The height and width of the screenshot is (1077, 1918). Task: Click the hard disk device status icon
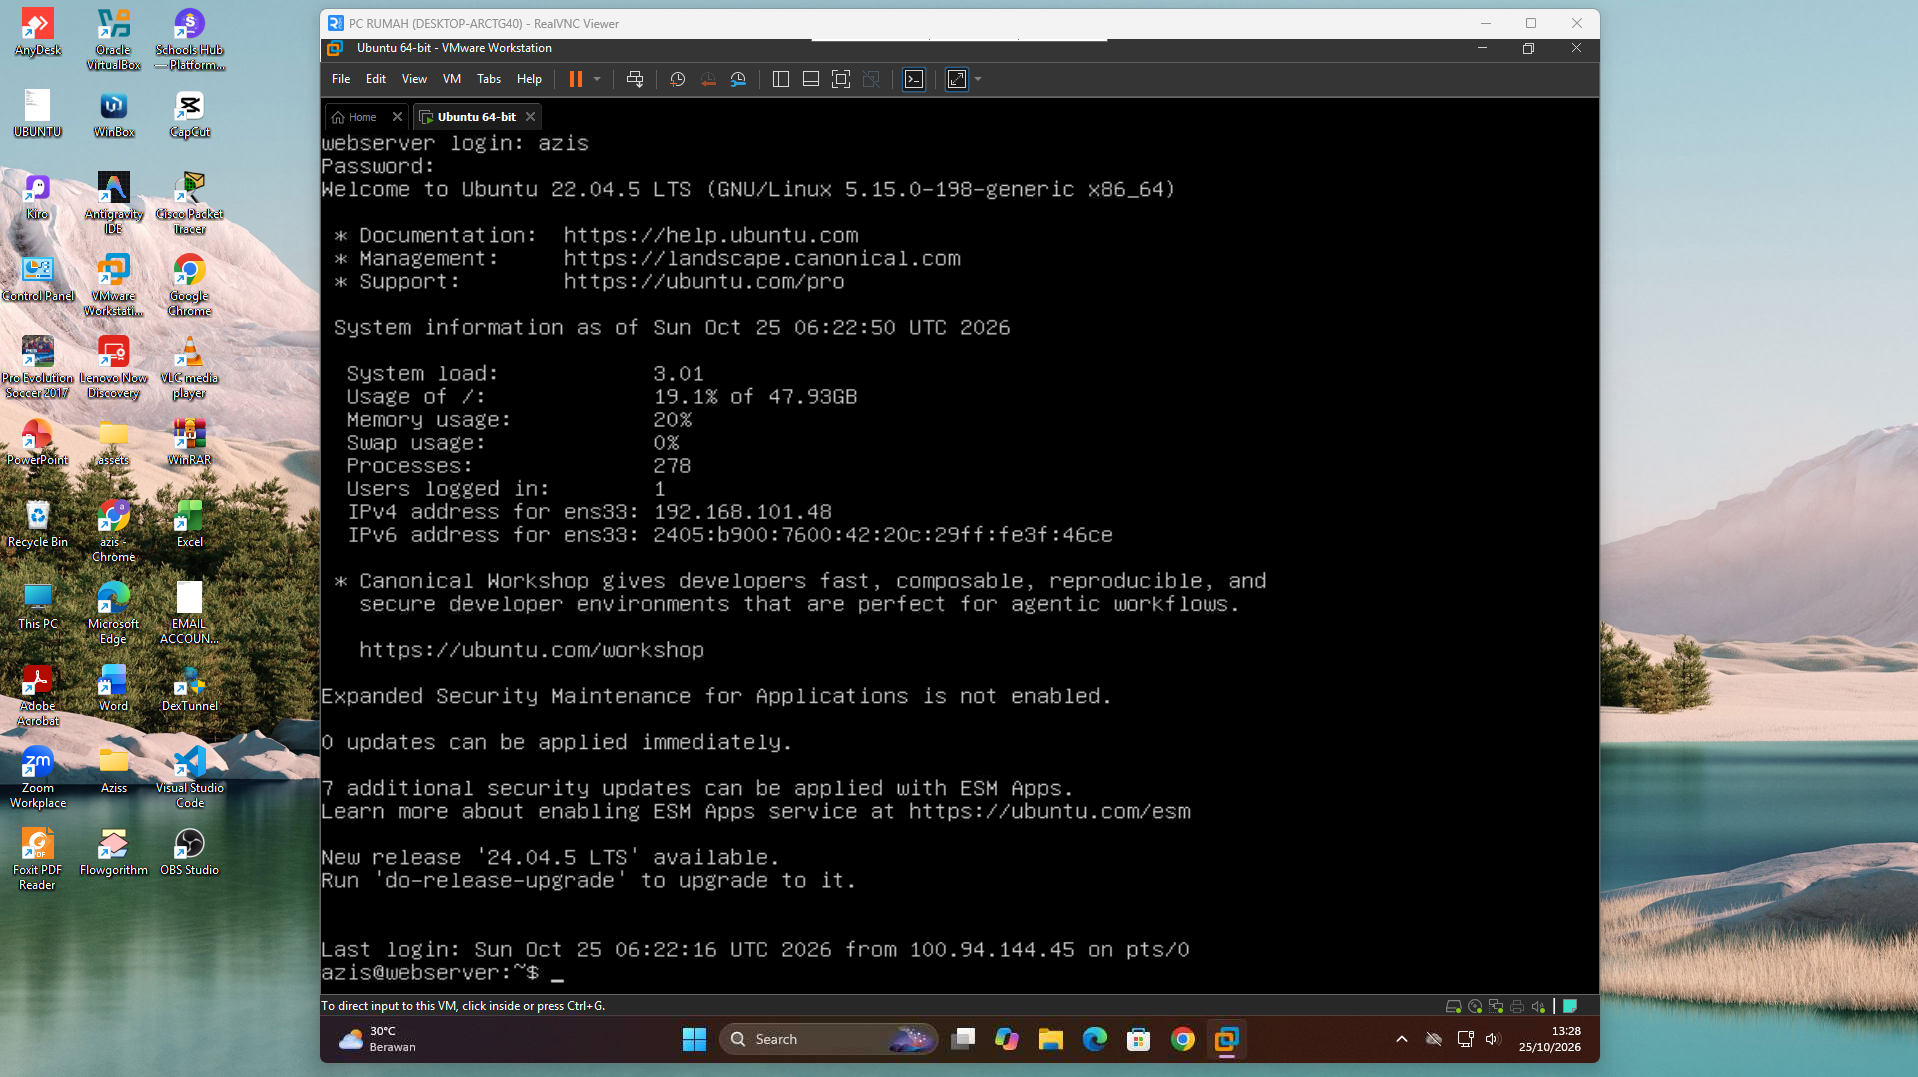click(1454, 1006)
